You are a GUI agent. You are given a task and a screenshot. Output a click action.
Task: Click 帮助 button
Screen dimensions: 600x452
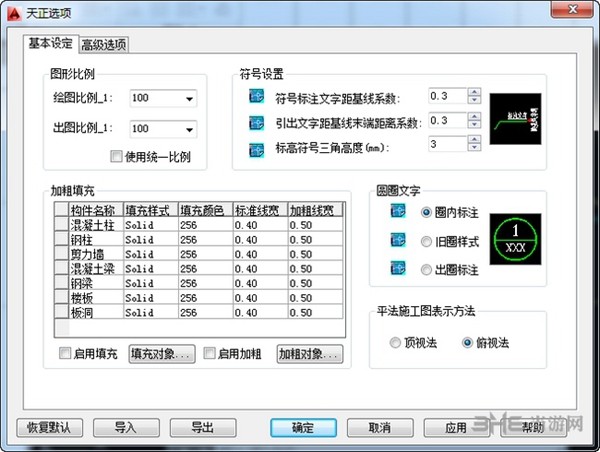(534, 428)
